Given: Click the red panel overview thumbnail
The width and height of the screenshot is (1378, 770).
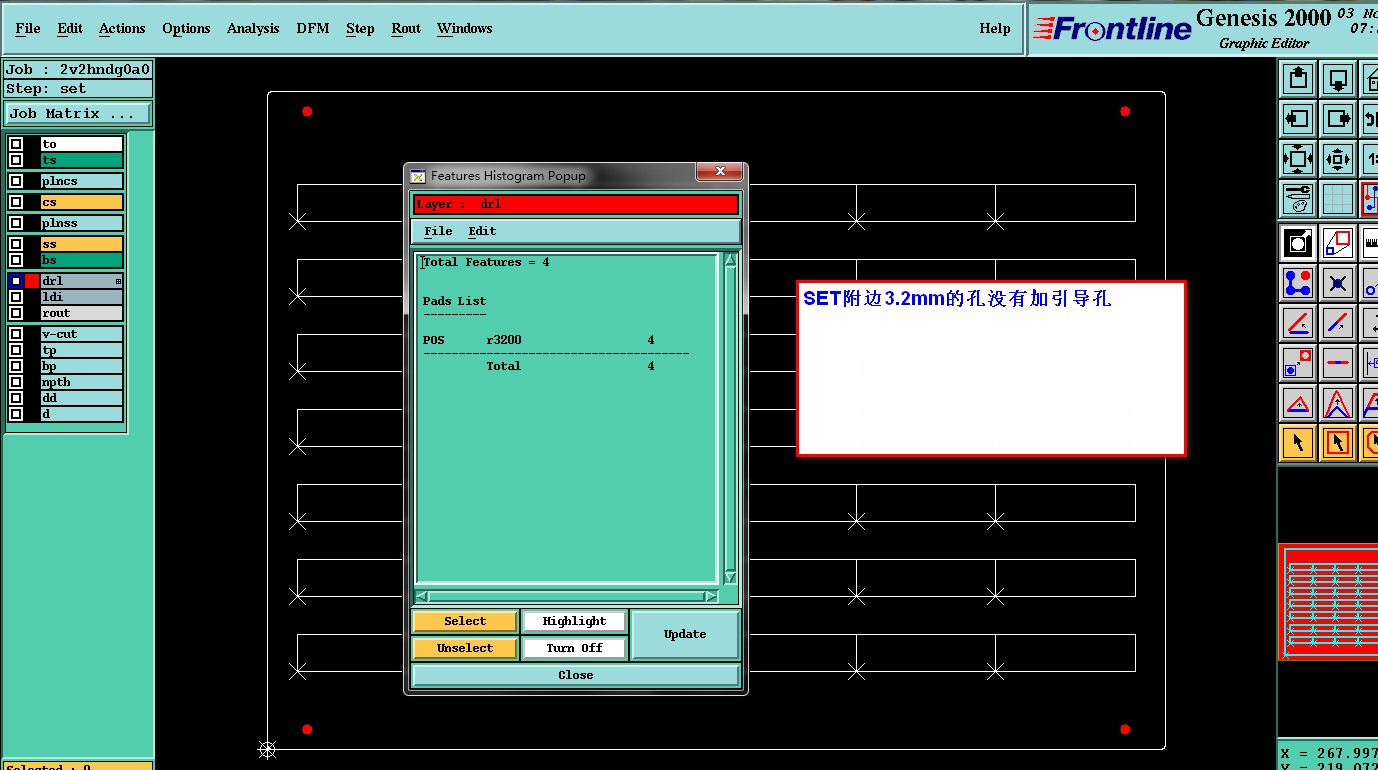Looking at the screenshot, I should tap(1329, 601).
